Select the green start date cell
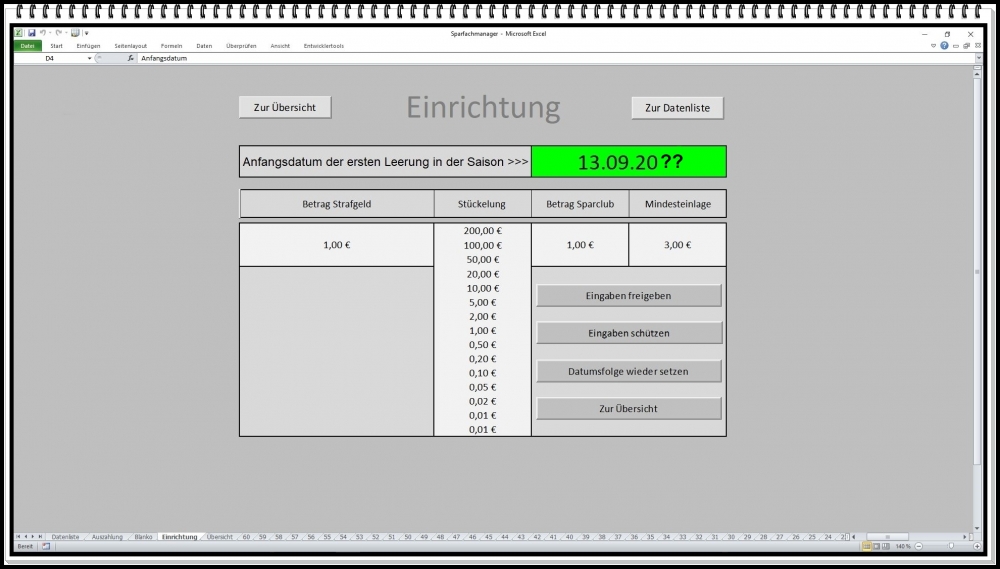The height and width of the screenshot is (569, 1000). [x=628, y=162]
